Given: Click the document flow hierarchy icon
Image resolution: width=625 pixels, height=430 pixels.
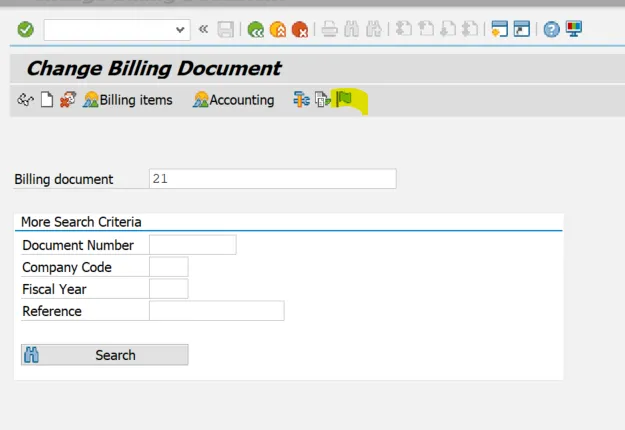Looking at the screenshot, I should tap(302, 100).
